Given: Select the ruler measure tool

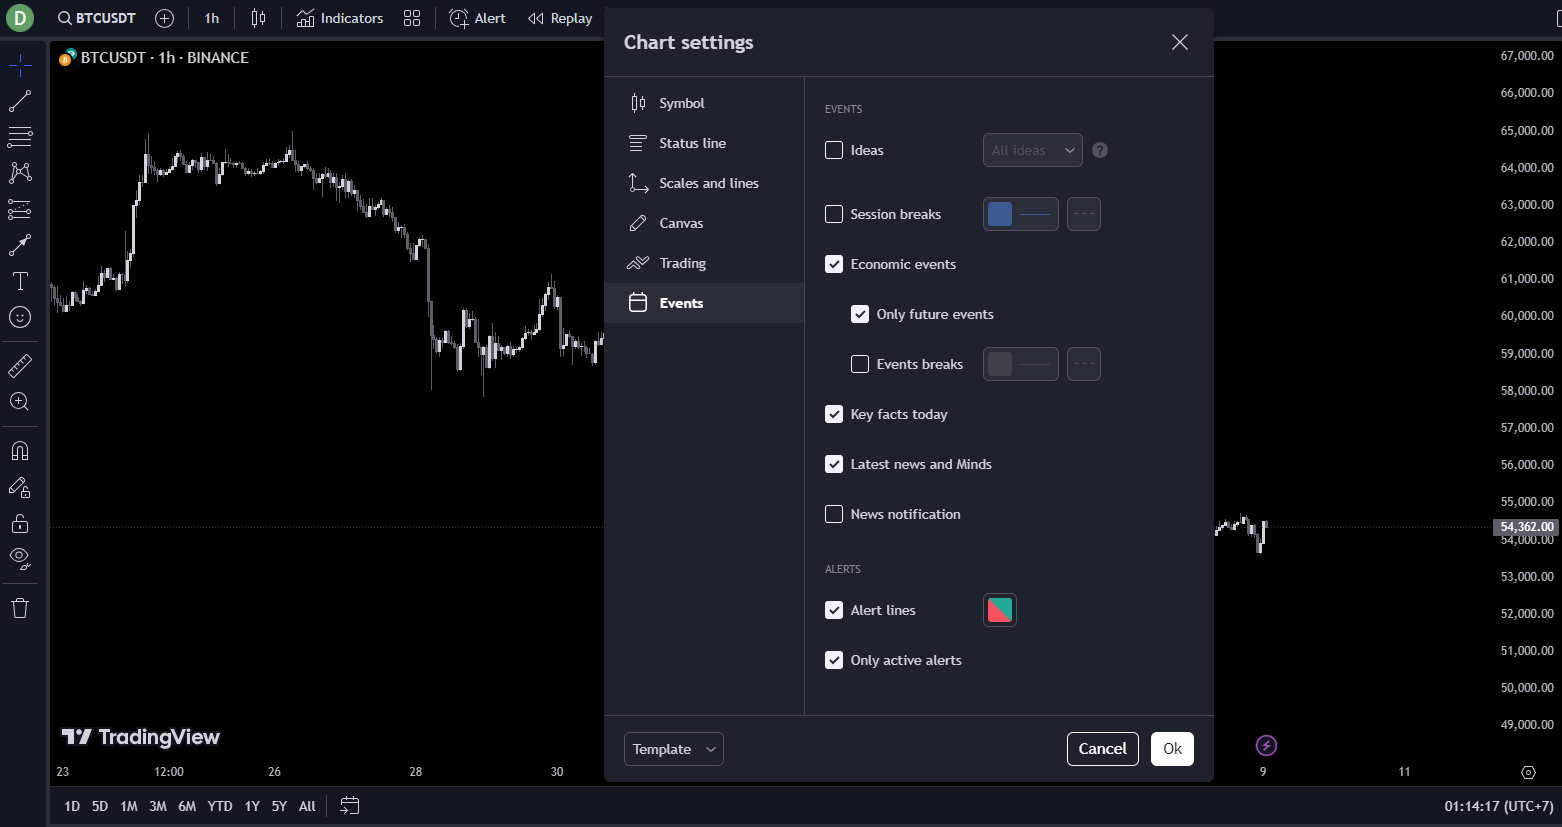Looking at the screenshot, I should pyautogui.click(x=20, y=366).
